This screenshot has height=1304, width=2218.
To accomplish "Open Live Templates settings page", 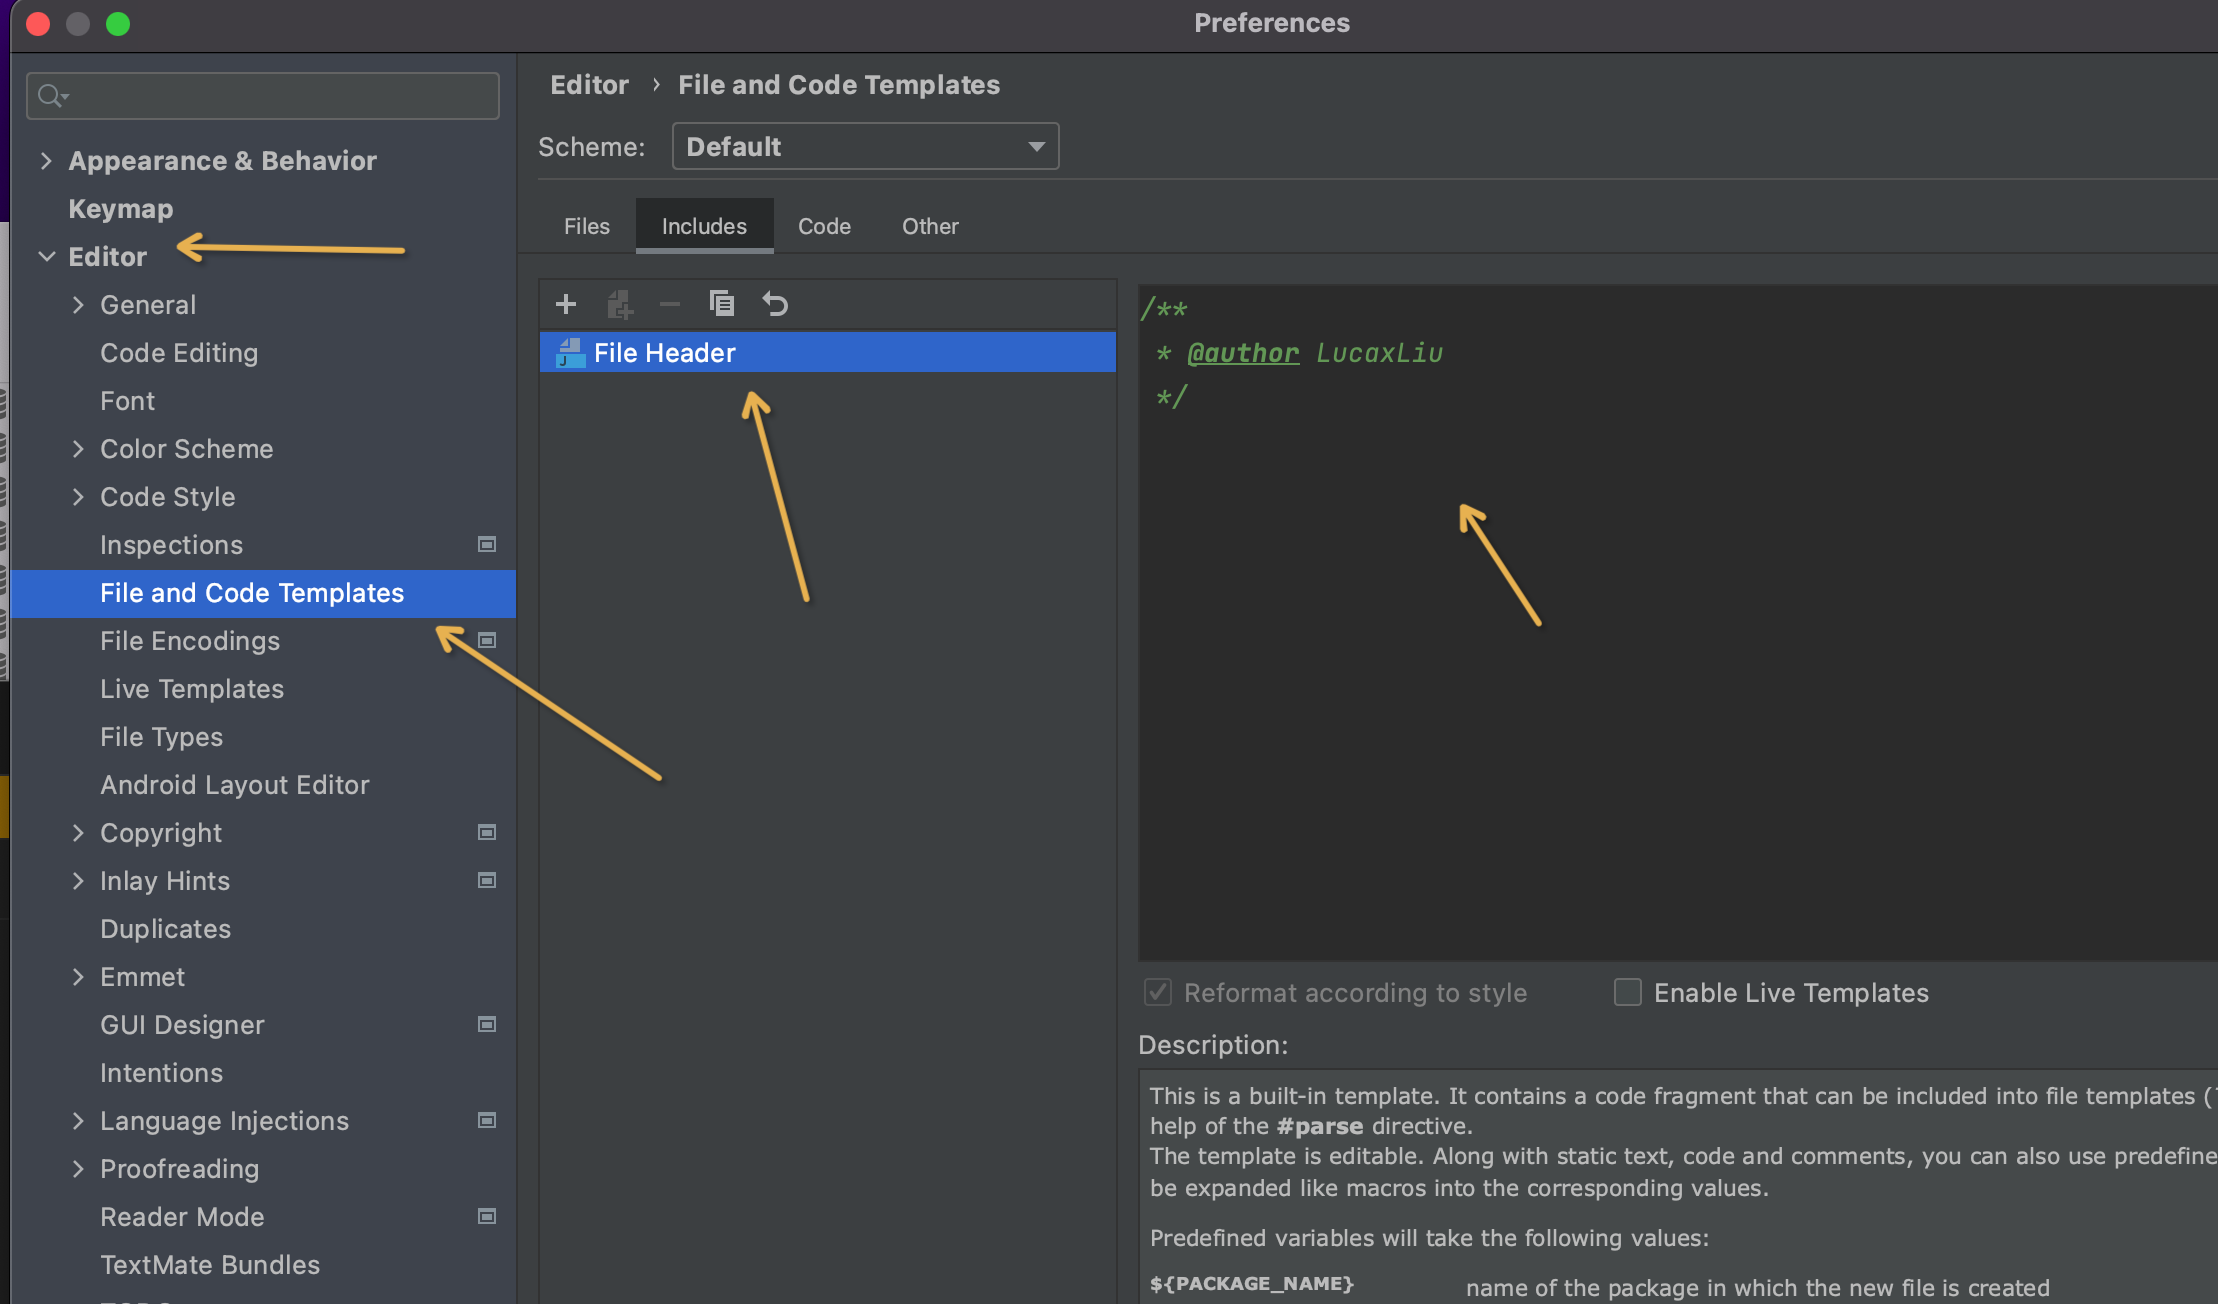I will (191, 688).
